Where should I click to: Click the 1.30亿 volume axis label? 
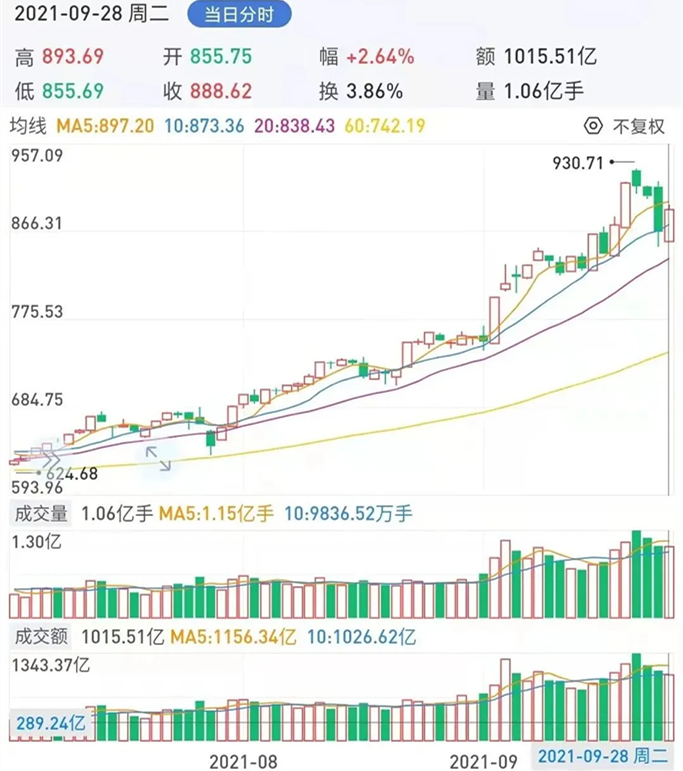click(x=36, y=541)
